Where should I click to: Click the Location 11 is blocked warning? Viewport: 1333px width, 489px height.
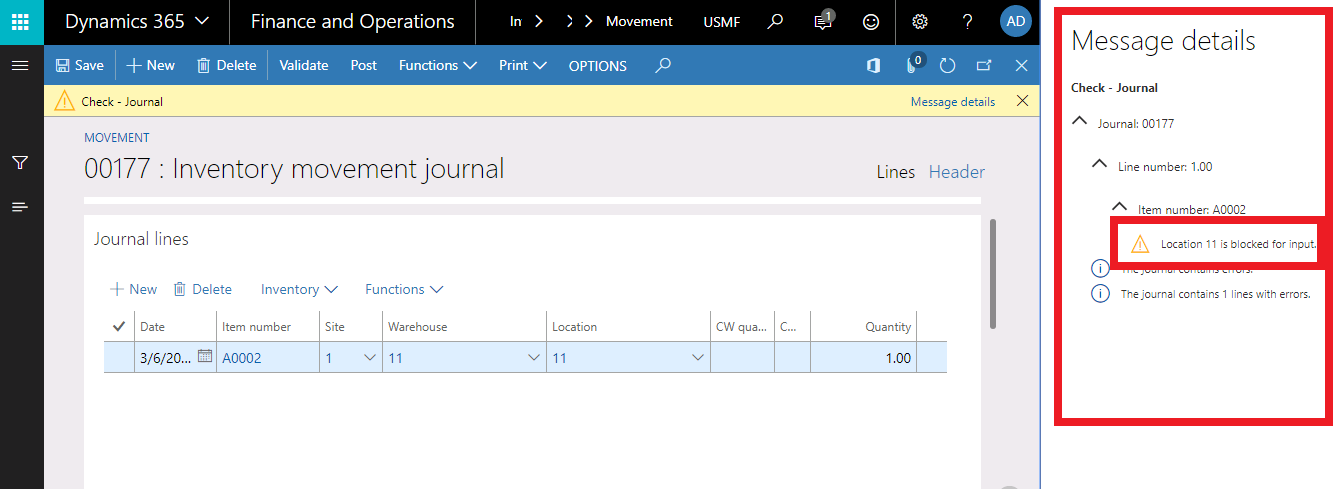pyautogui.click(x=1223, y=243)
